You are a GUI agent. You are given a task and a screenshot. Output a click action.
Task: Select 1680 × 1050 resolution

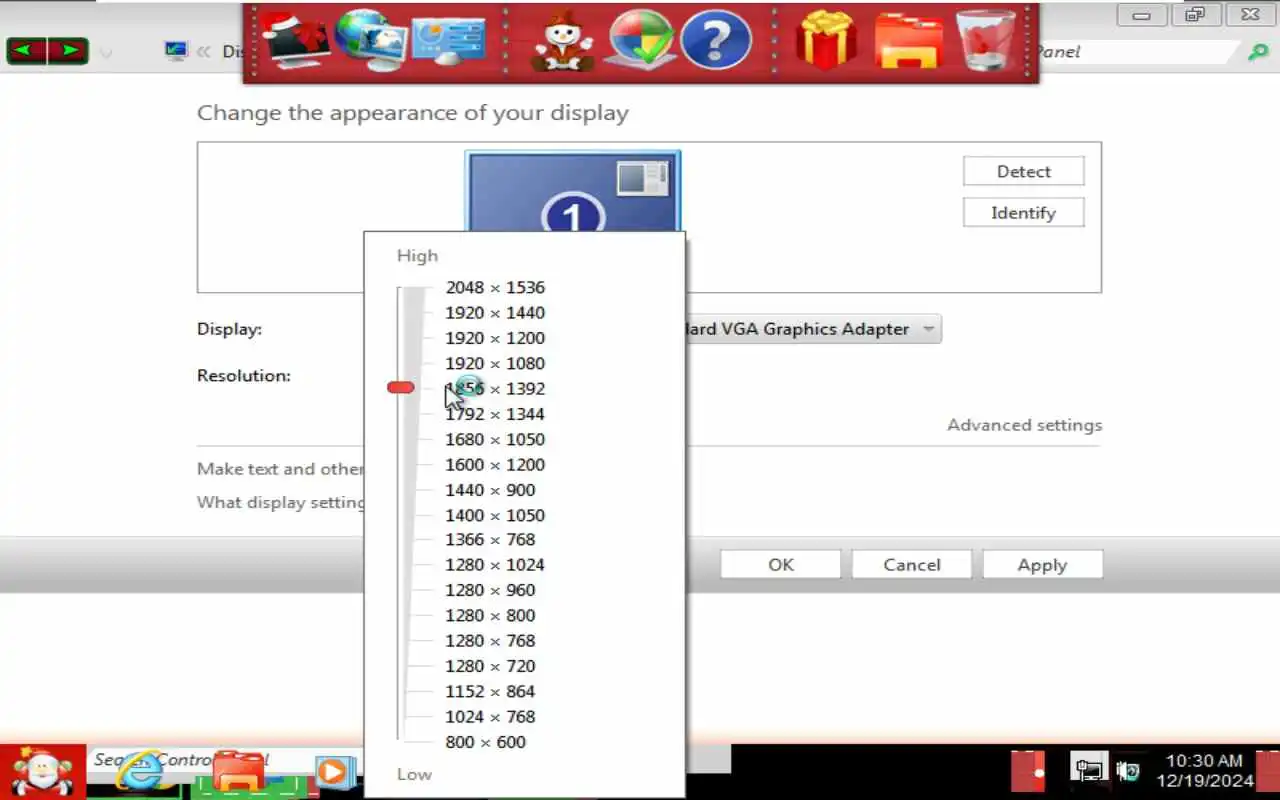click(495, 439)
